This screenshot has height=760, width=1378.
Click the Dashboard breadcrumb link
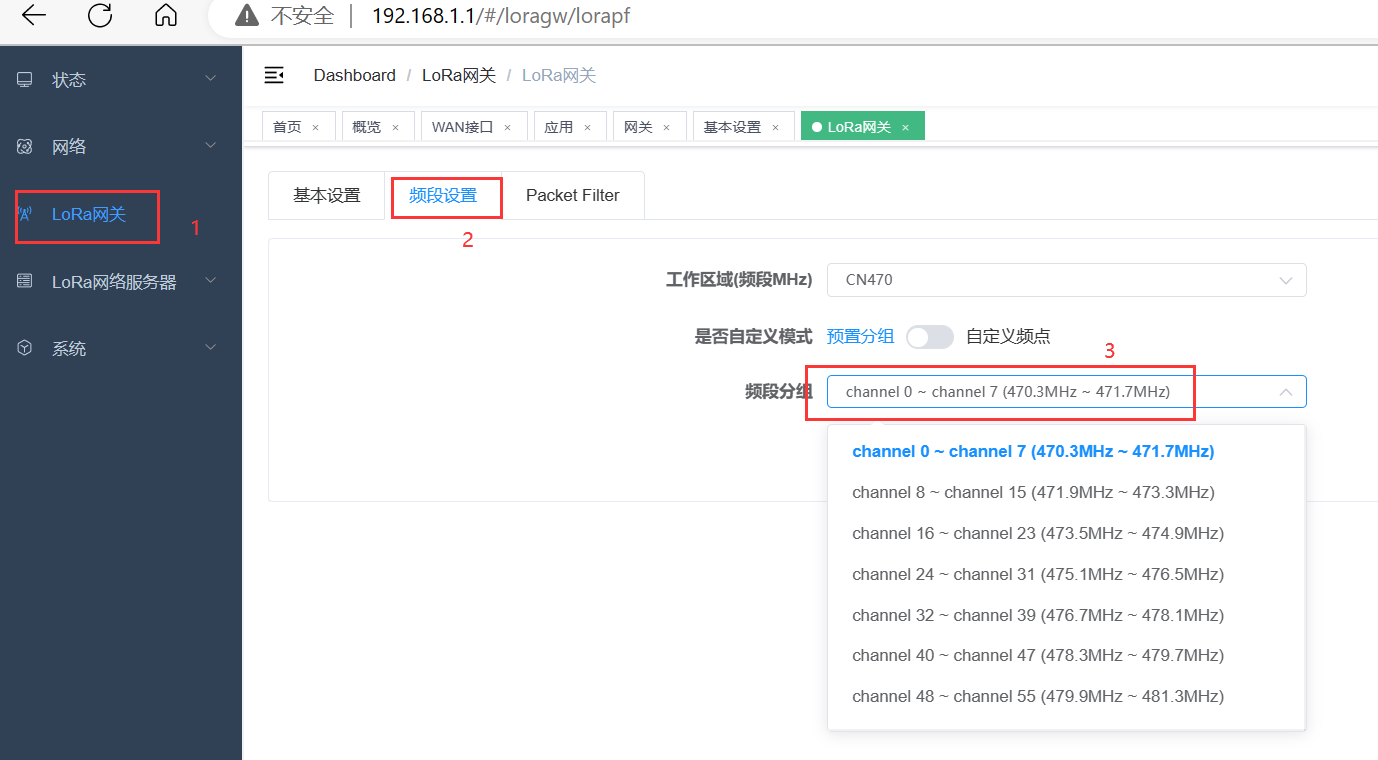click(355, 75)
